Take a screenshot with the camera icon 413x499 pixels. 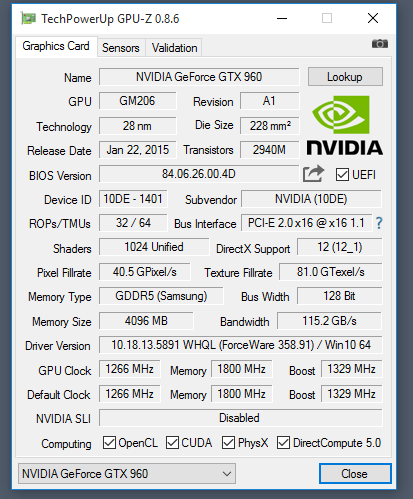[380, 43]
